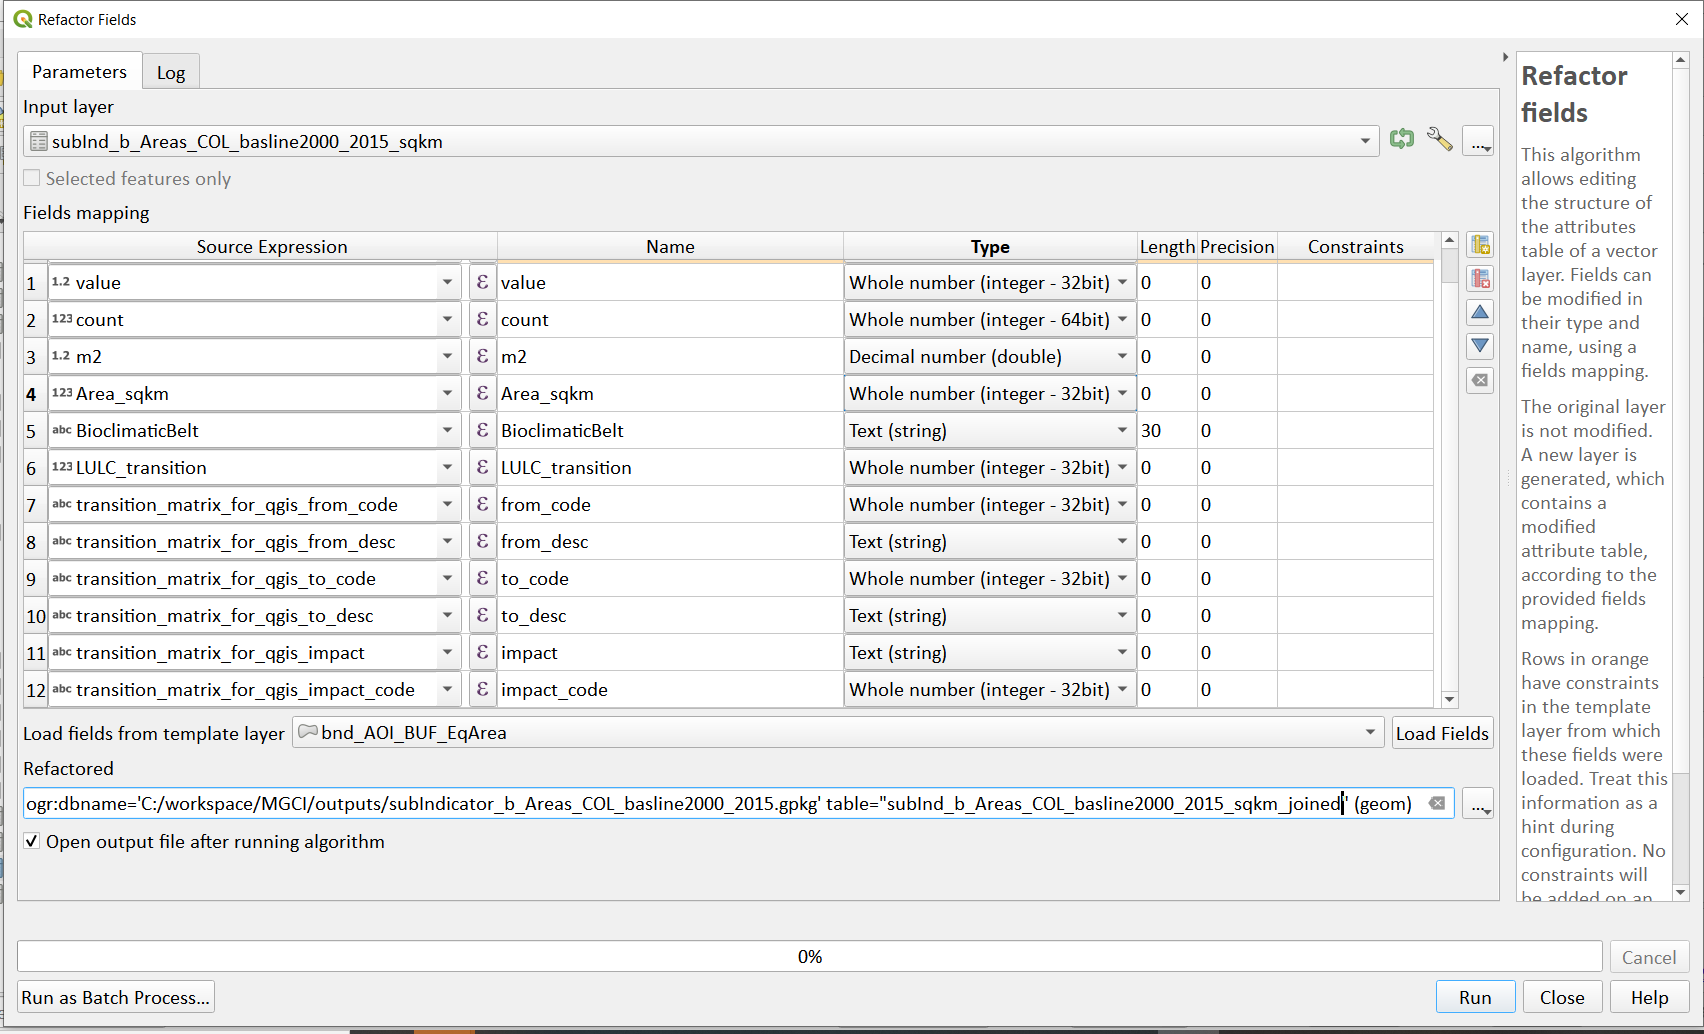Move selected field up arrow icon

point(1480,313)
